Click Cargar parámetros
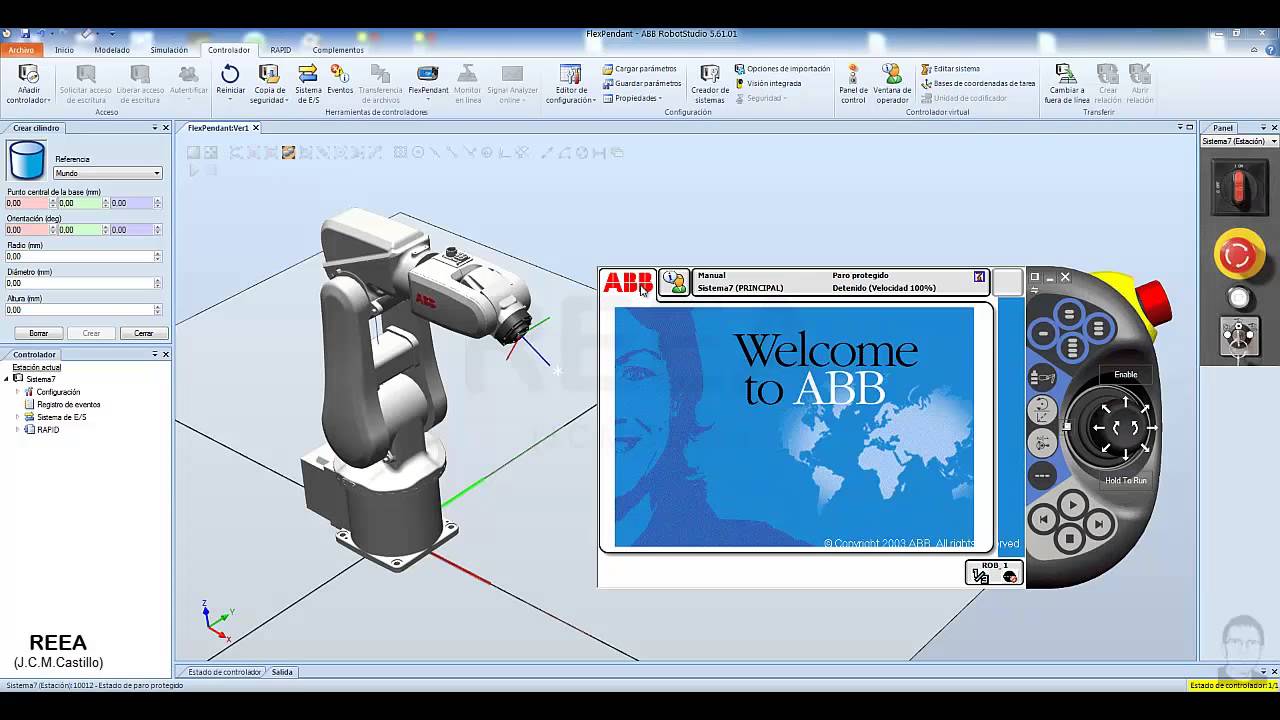Viewport: 1280px width, 720px height. pos(640,69)
